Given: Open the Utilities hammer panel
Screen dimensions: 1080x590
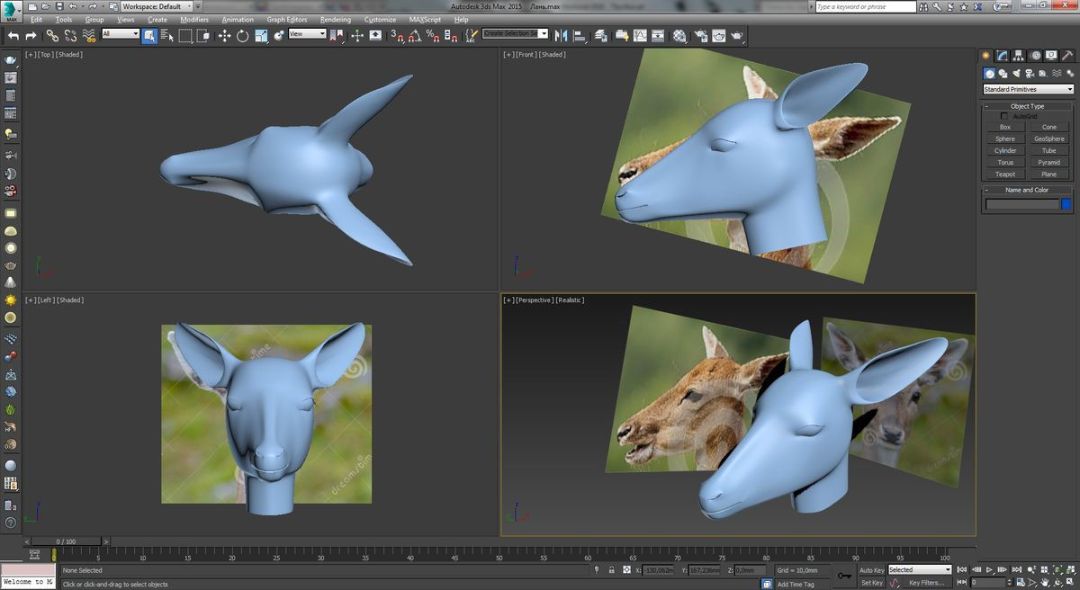Looking at the screenshot, I should (1066, 56).
